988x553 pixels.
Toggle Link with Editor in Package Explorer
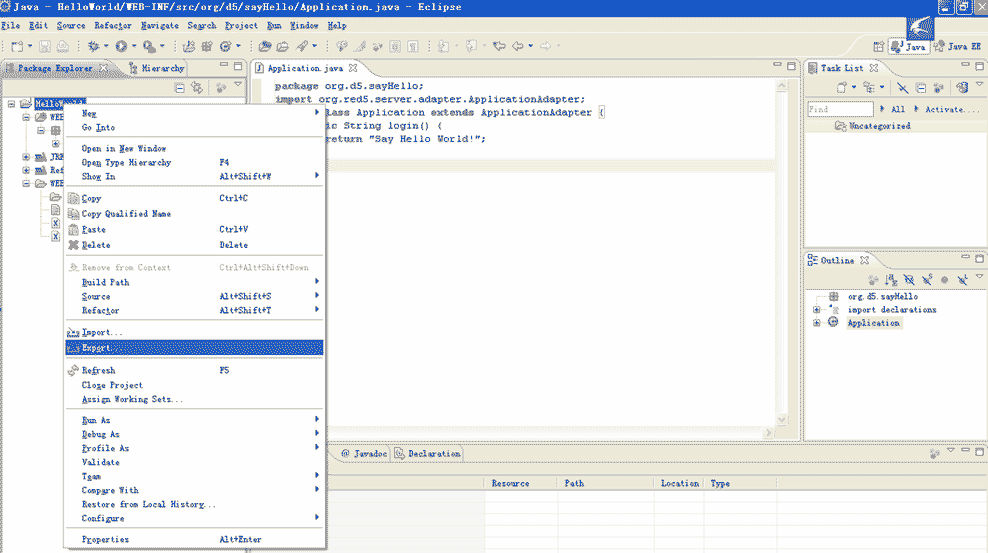(197, 88)
